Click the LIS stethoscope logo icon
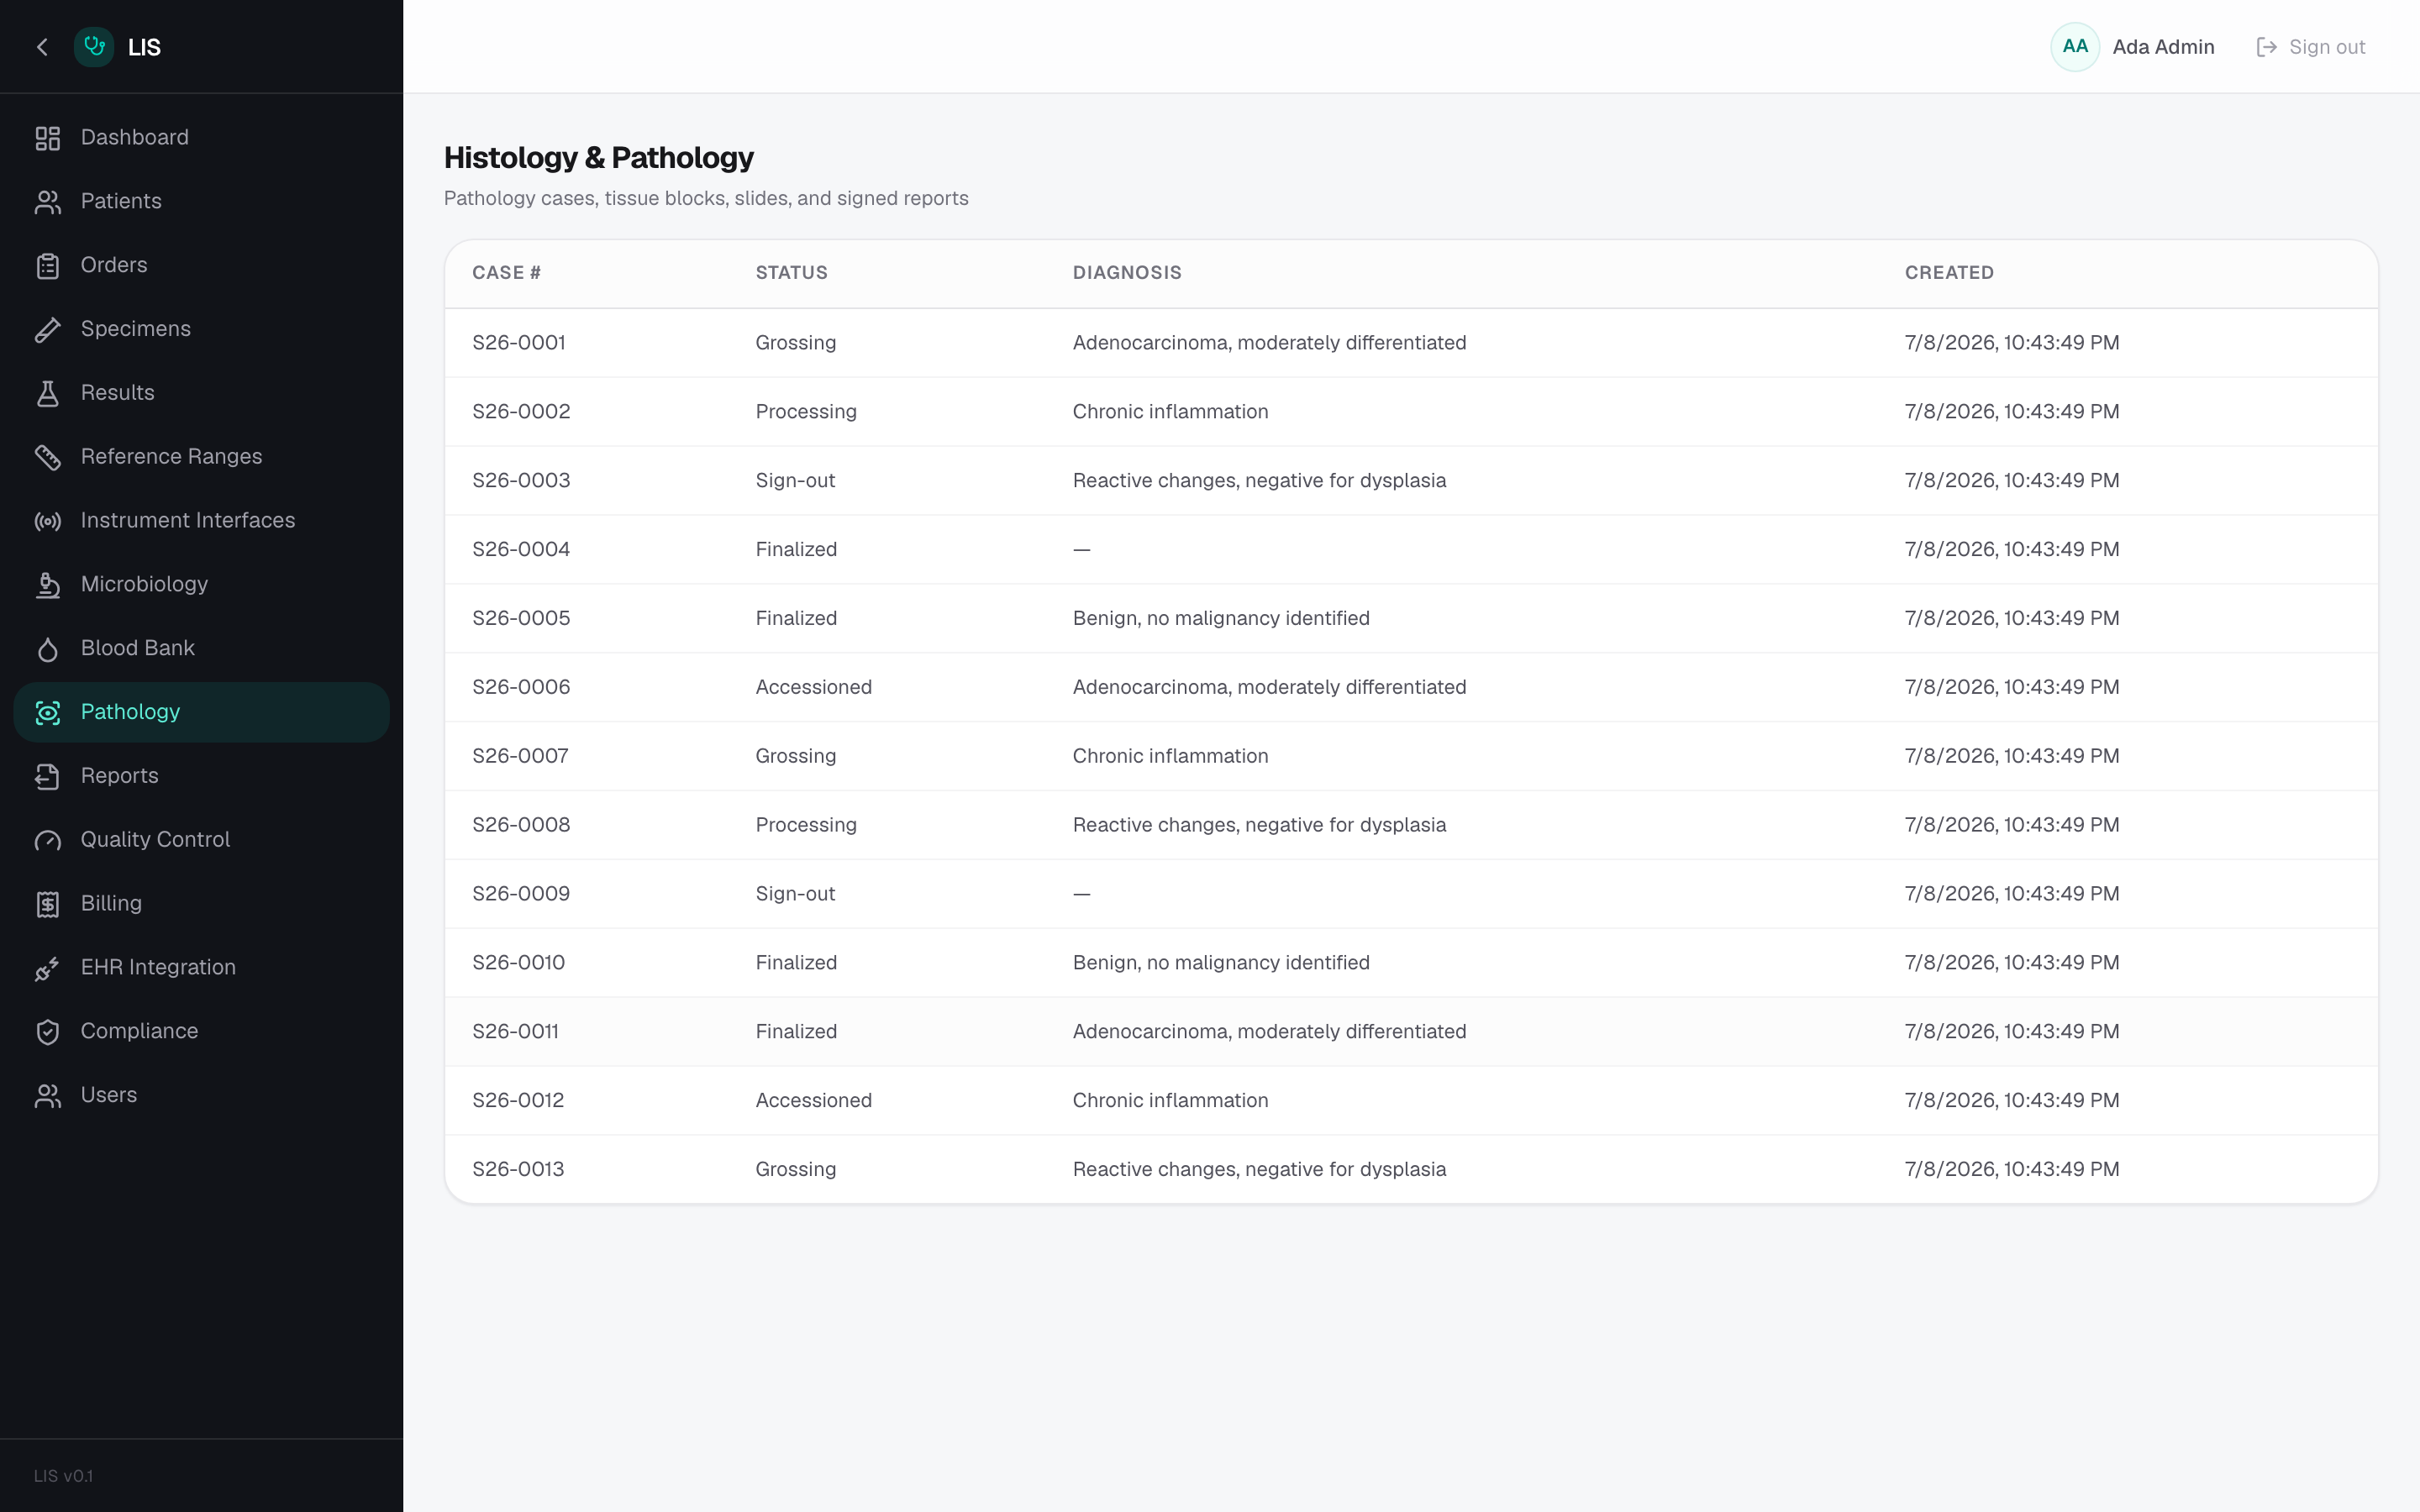The image size is (2420, 1512). pos(94,47)
